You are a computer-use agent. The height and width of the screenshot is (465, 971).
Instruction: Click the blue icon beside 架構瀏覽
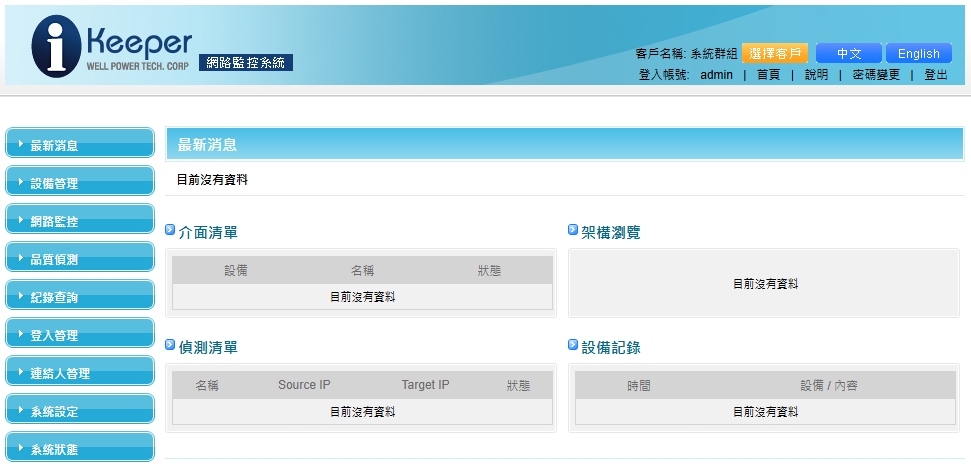(x=573, y=231)
